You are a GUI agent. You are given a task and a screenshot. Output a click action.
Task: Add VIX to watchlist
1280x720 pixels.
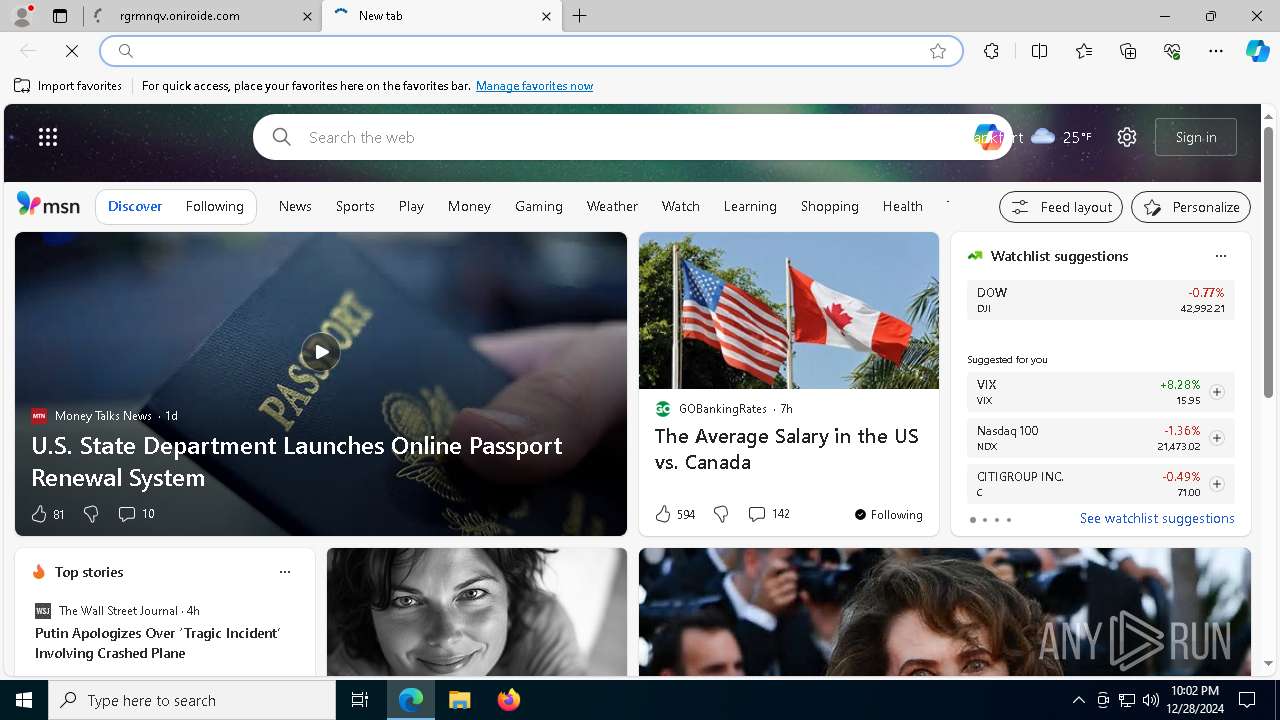pos(1217,392)
